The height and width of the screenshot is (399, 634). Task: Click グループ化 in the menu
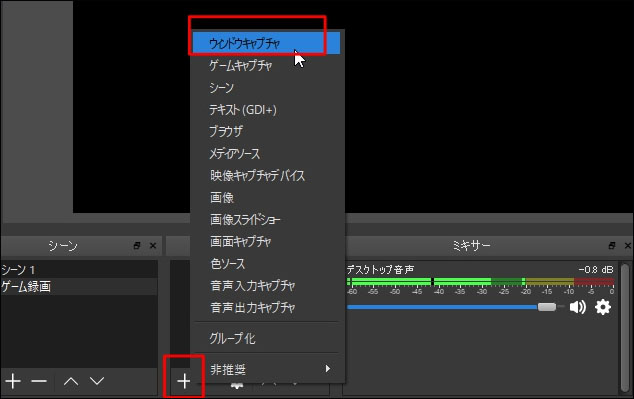point(266,338)
